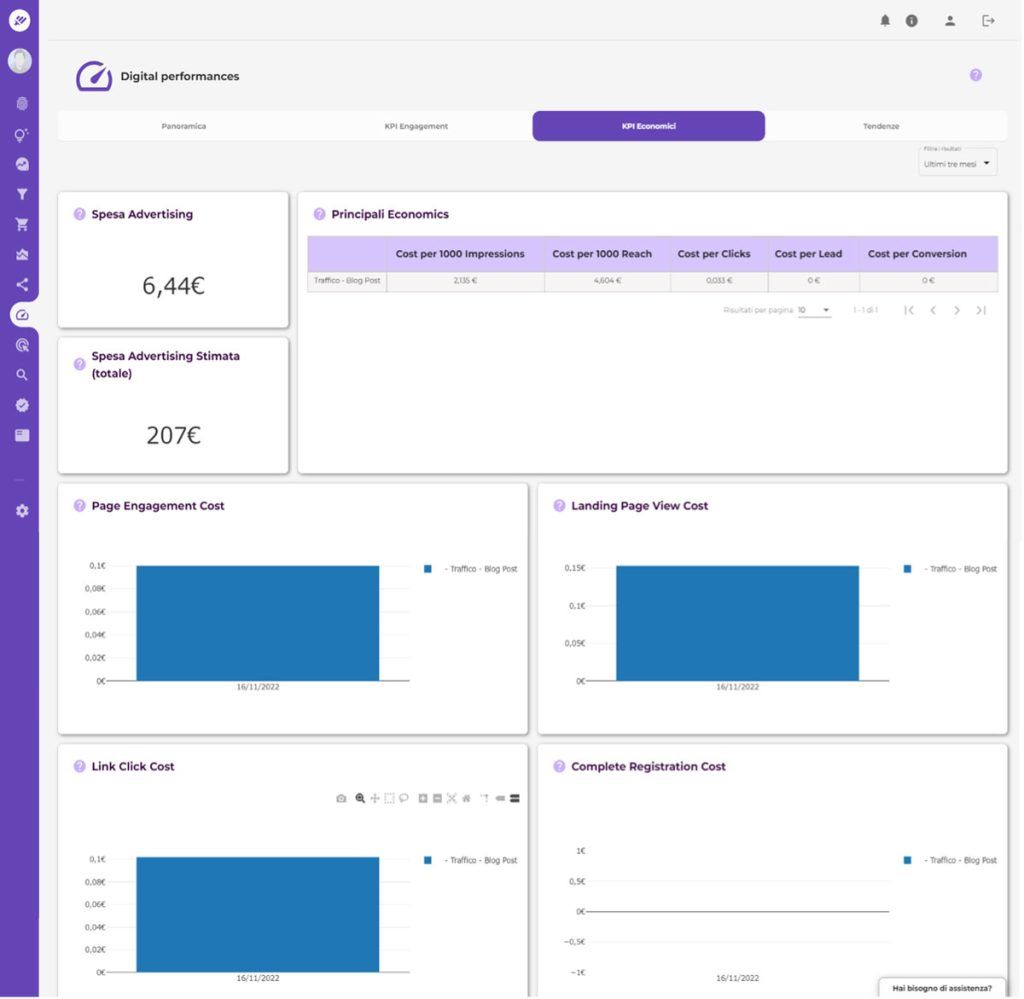Screen dimensions: 1024x999
Task: Click the notifications bell icon
Action: pyautogui.click(x=885, y=21)
